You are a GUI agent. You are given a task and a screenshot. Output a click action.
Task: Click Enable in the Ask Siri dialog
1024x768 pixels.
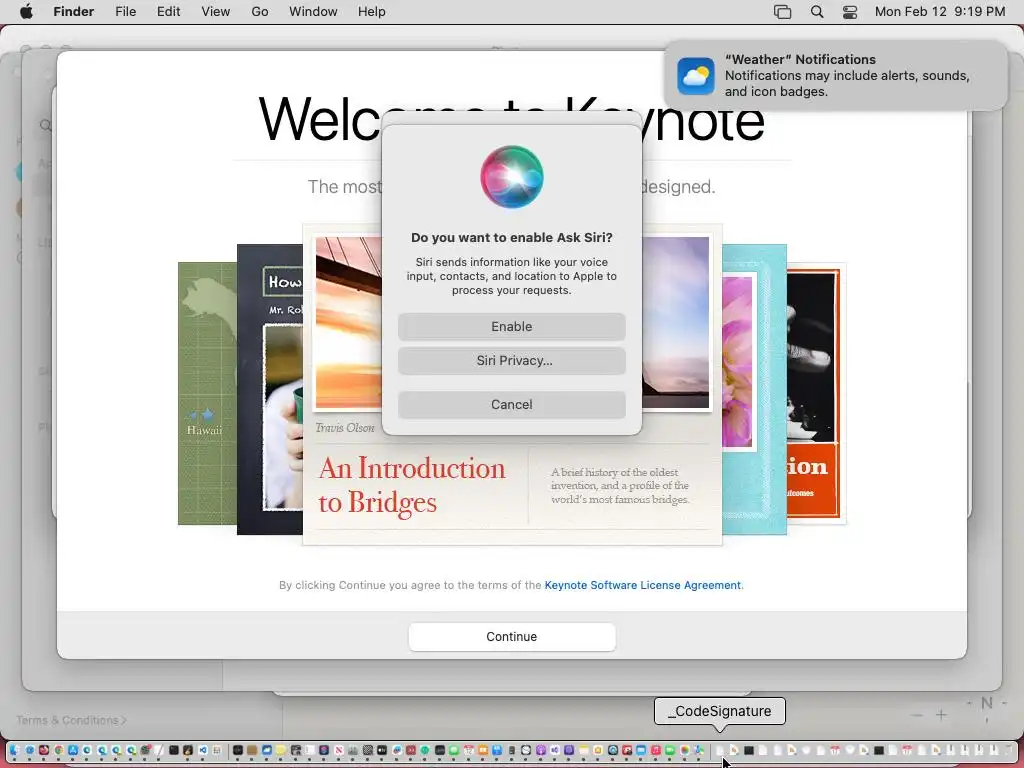(511, 327)
